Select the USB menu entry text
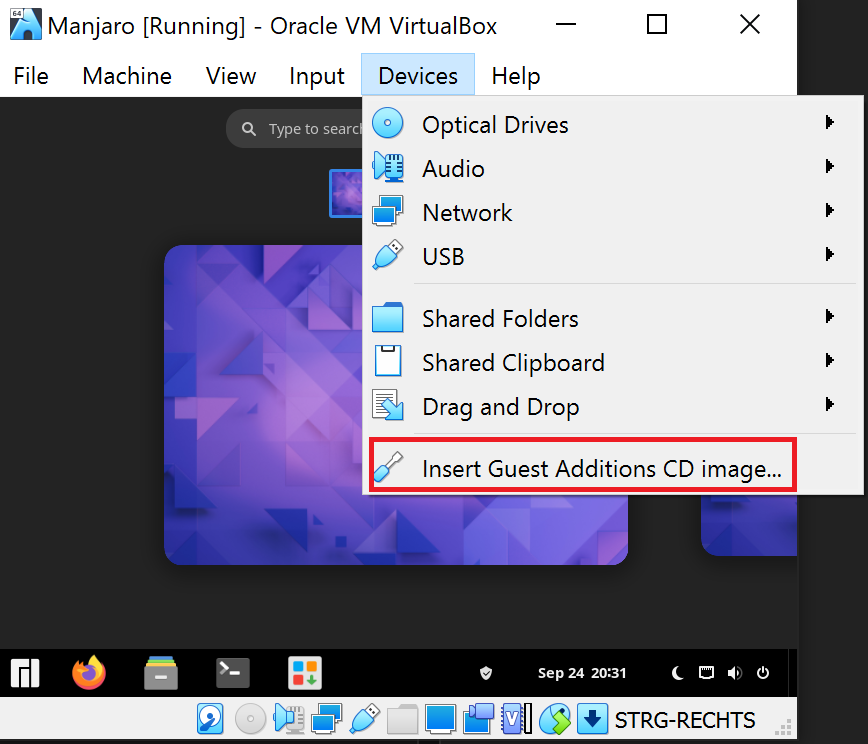The width and height of the screenshot is (868, 744). (x=443, y=257)
